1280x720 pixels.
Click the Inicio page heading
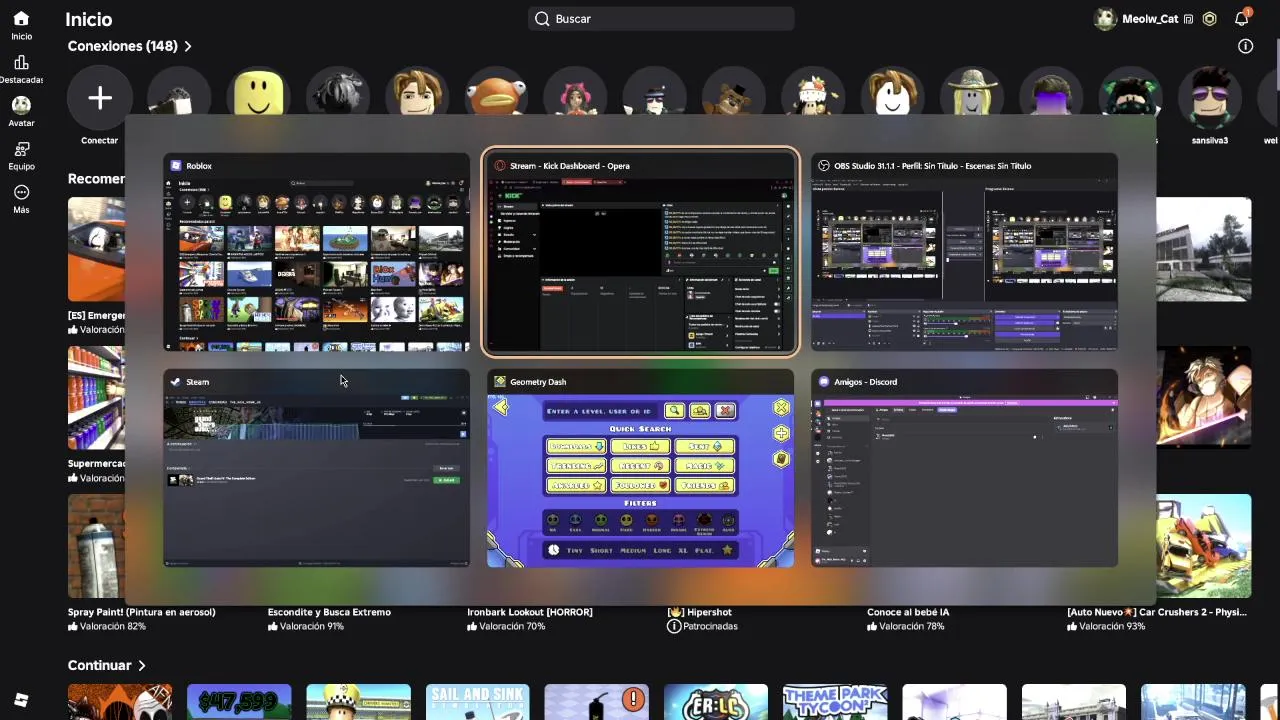[89, 19]
